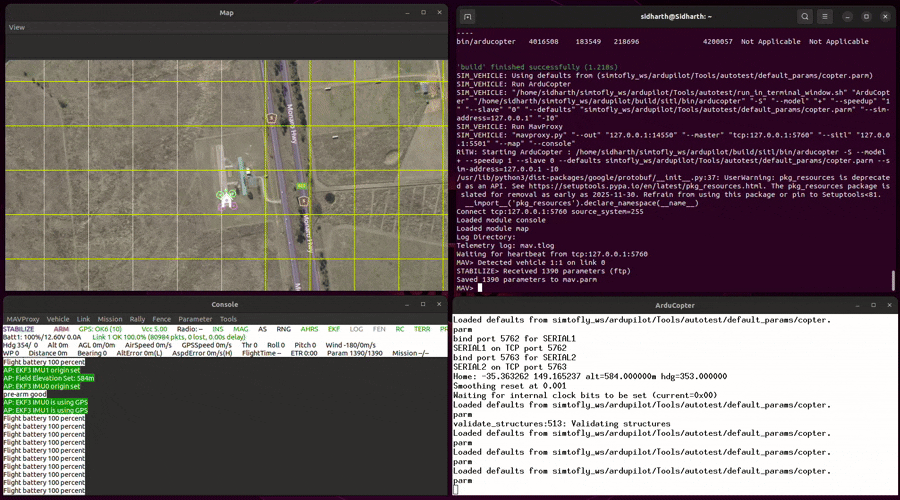
Task: Open the View menu in Map window
Action: [x=17, y=27]
